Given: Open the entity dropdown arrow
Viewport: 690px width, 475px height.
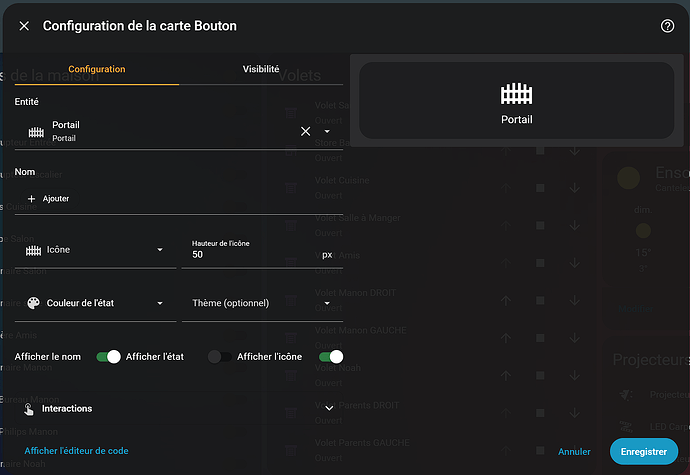Looking at the screenshot, I should tap(327, 131).
